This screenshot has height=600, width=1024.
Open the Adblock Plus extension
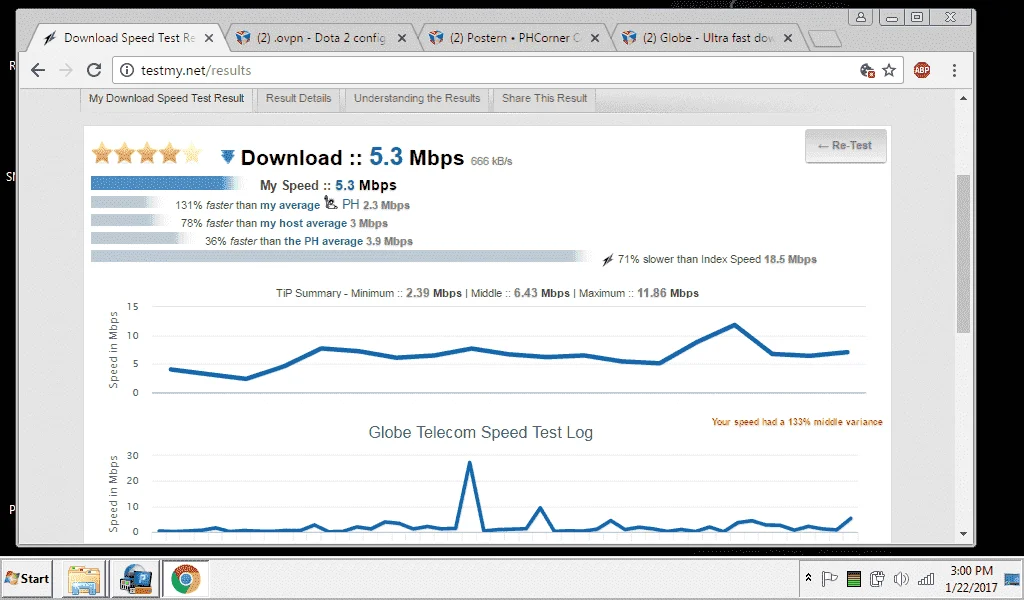coord(922,71)
